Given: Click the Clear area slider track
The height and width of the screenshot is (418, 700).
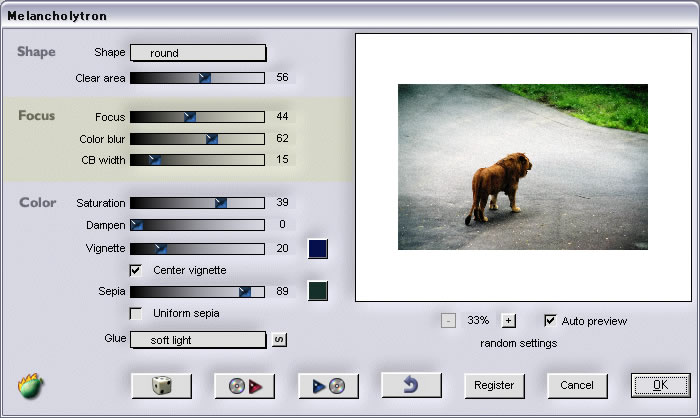Looking at the screenshot, I should [x=197, y=78].
